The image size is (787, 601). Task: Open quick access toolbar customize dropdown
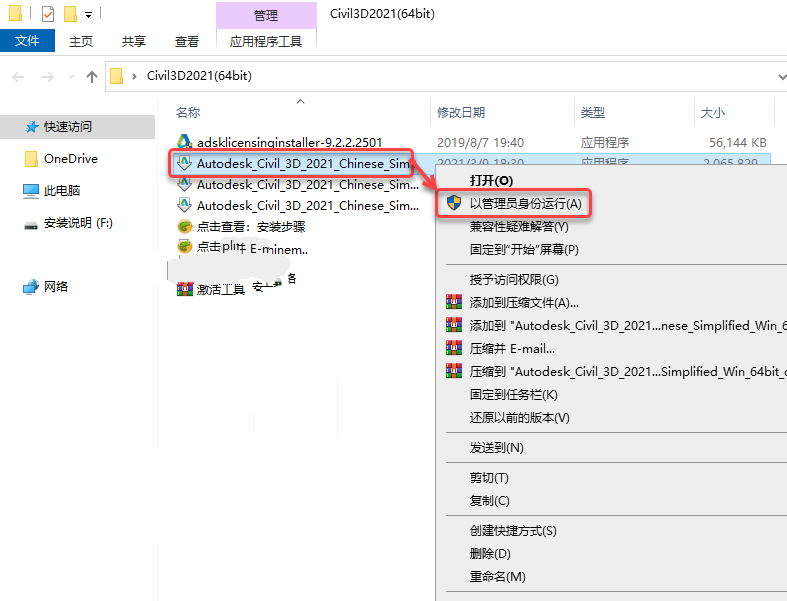88,15
